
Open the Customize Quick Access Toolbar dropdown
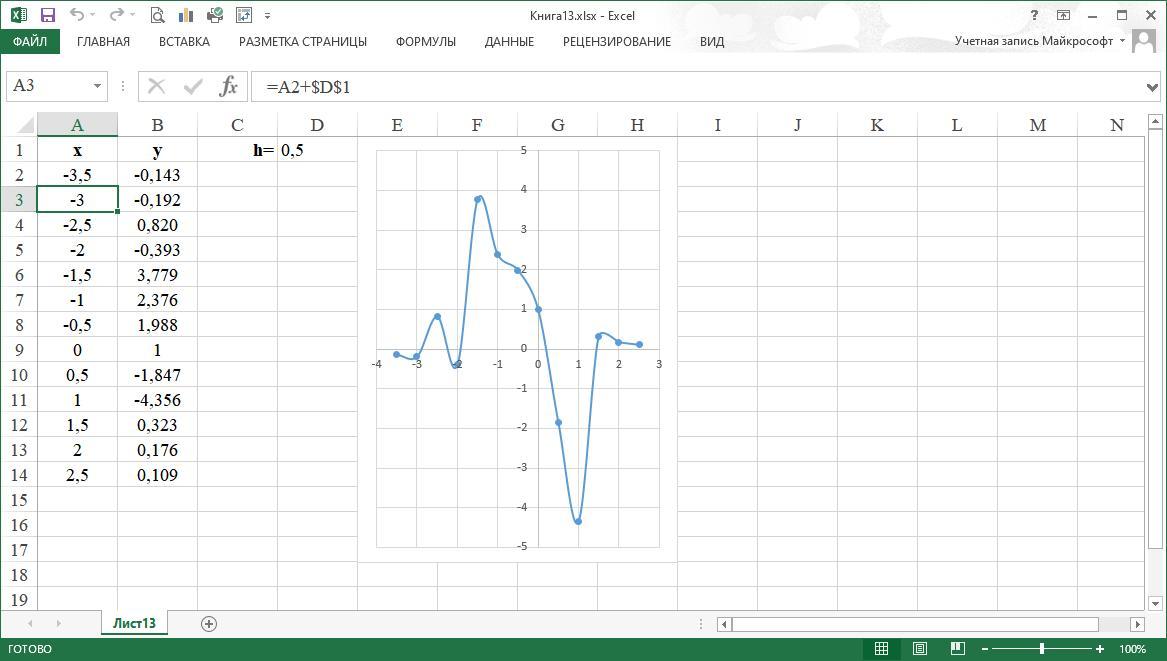(x=268, y=16)
